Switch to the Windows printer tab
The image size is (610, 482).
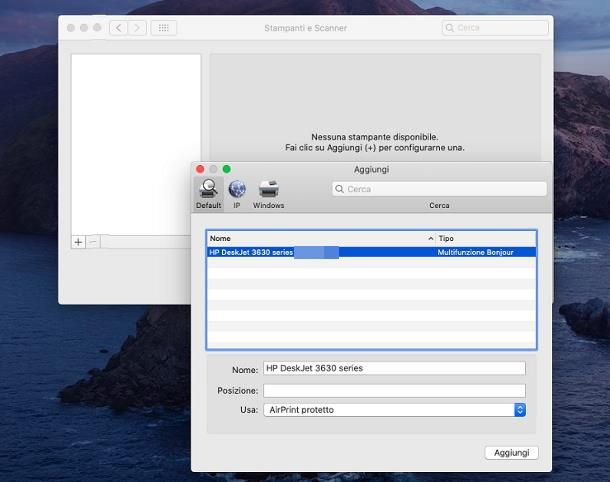pos(268,189)
